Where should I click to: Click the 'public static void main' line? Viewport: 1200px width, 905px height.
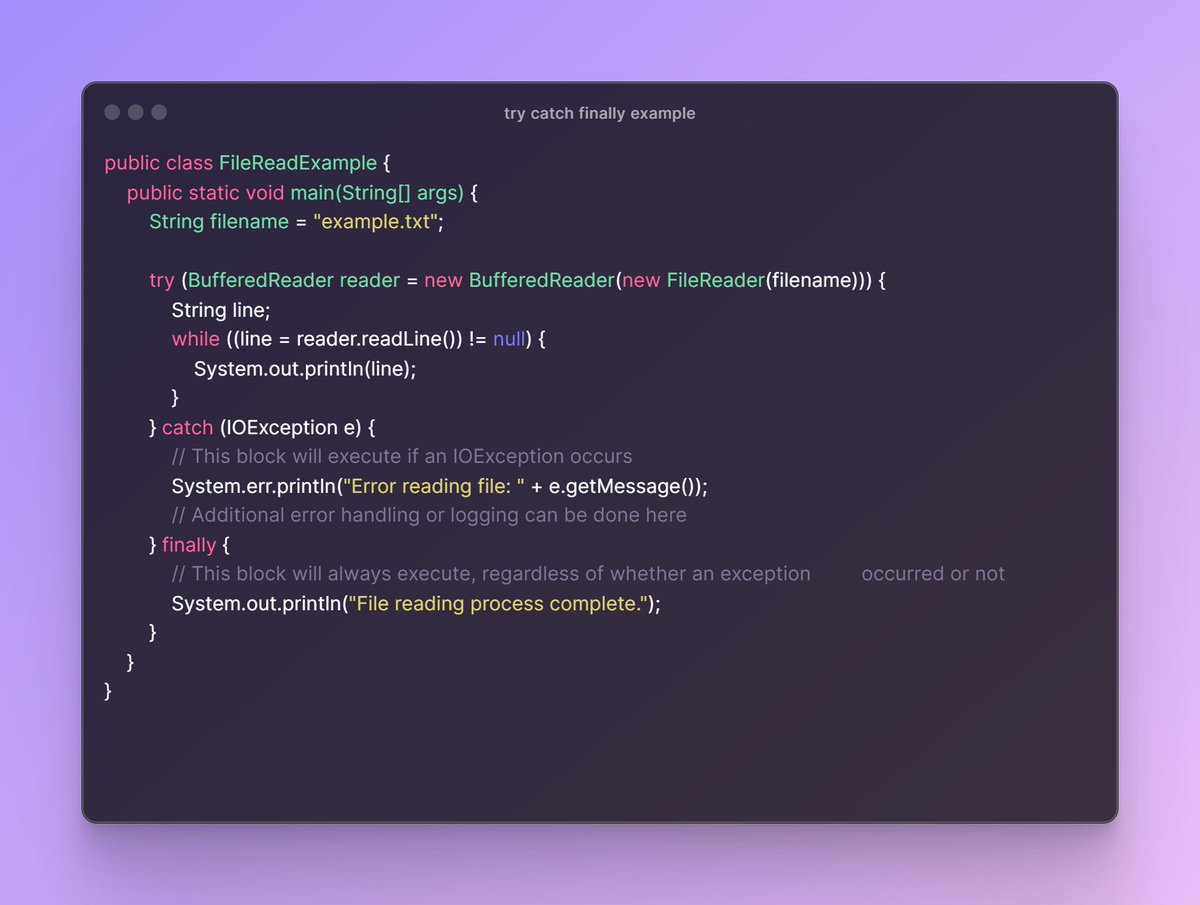tap(302, 193)
